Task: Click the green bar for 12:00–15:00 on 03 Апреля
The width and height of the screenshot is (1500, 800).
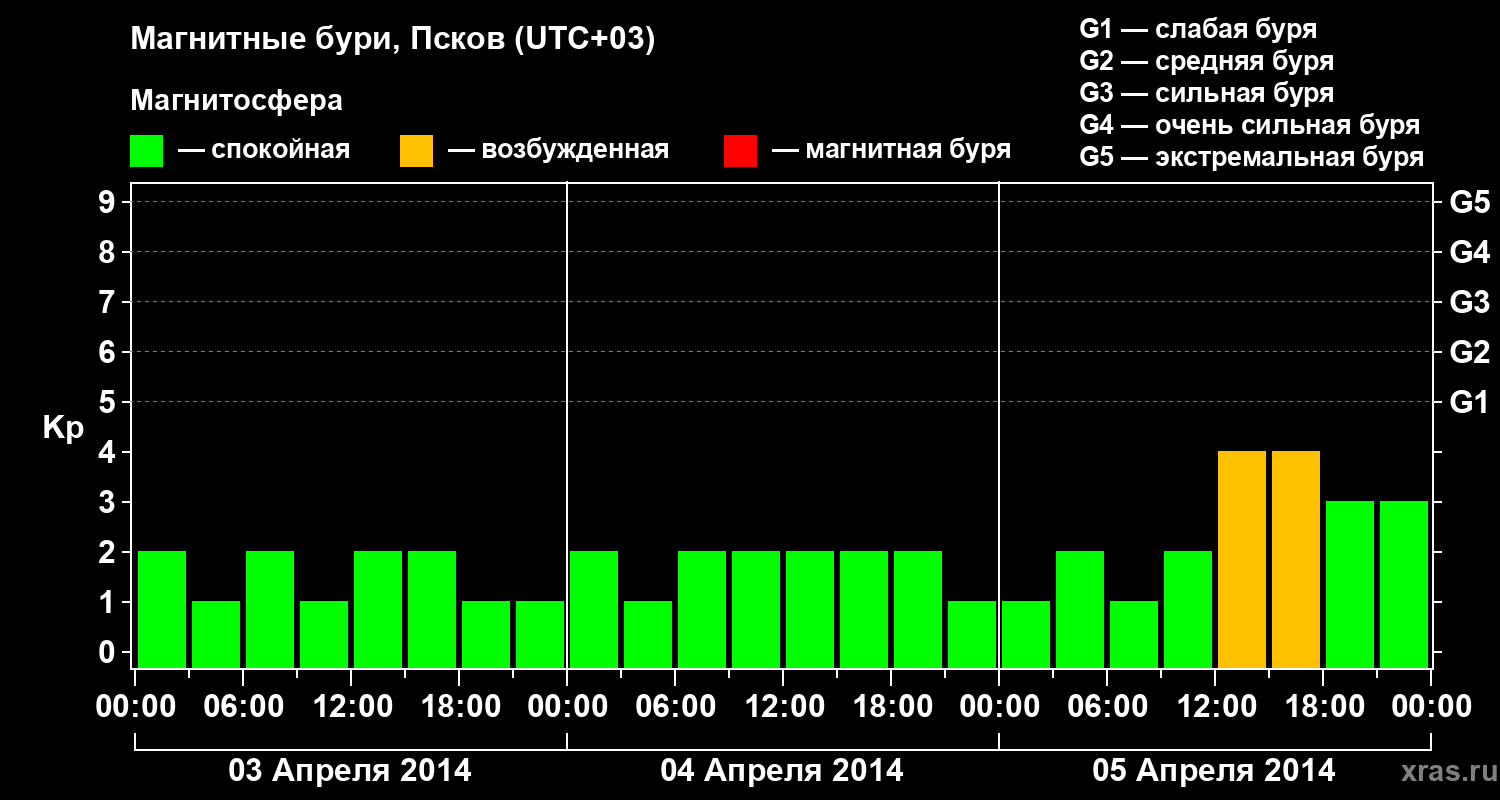Action: click(378, 609)
